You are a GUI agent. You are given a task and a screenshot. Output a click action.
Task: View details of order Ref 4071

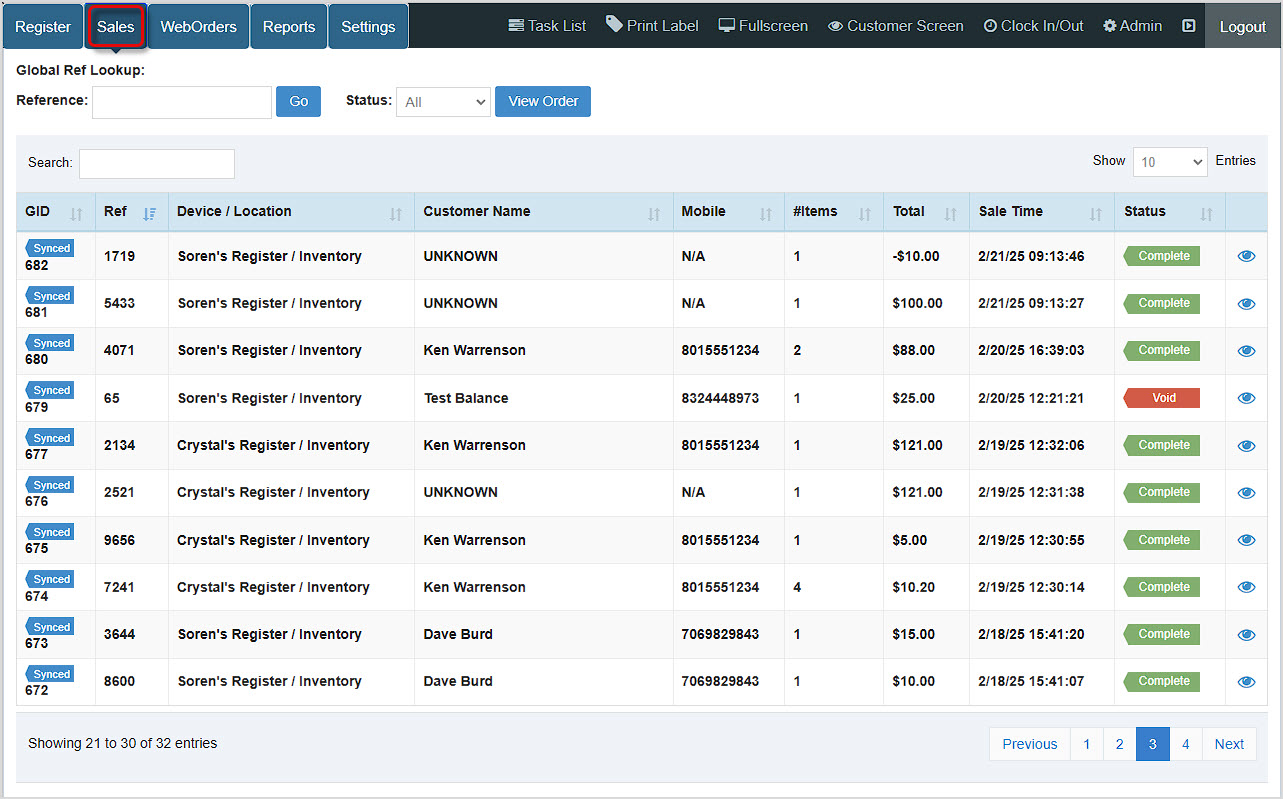pos(1246,350)
